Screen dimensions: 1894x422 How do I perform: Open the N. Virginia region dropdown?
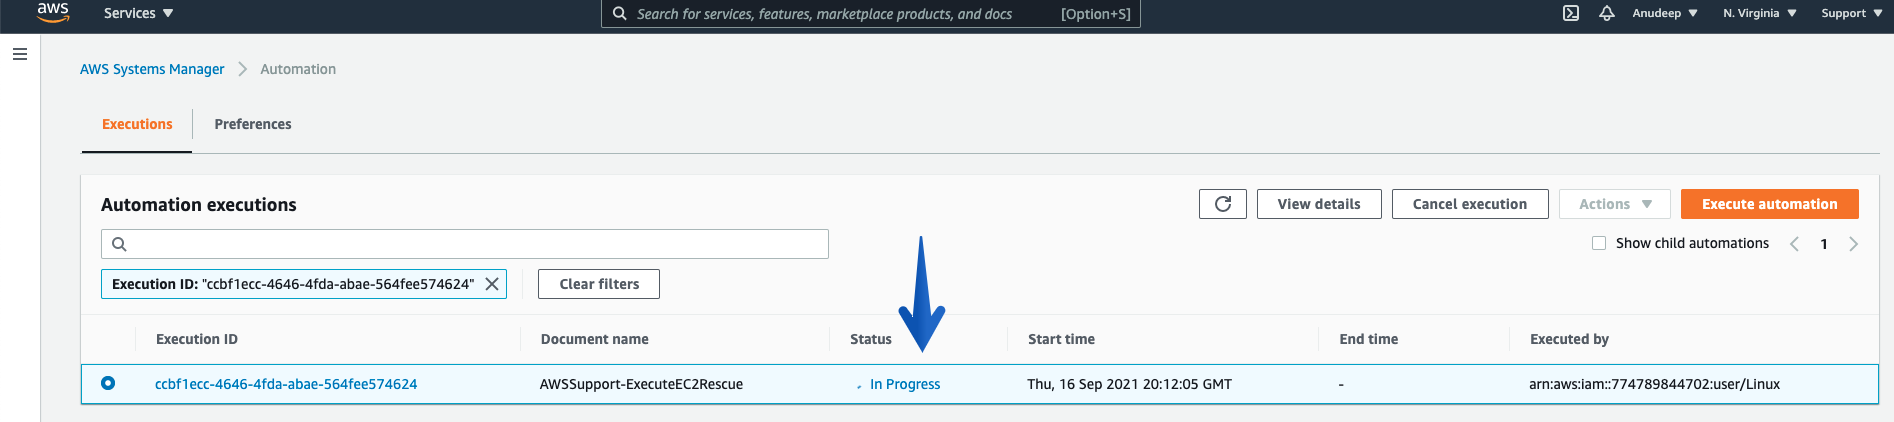coord(1760,13)
